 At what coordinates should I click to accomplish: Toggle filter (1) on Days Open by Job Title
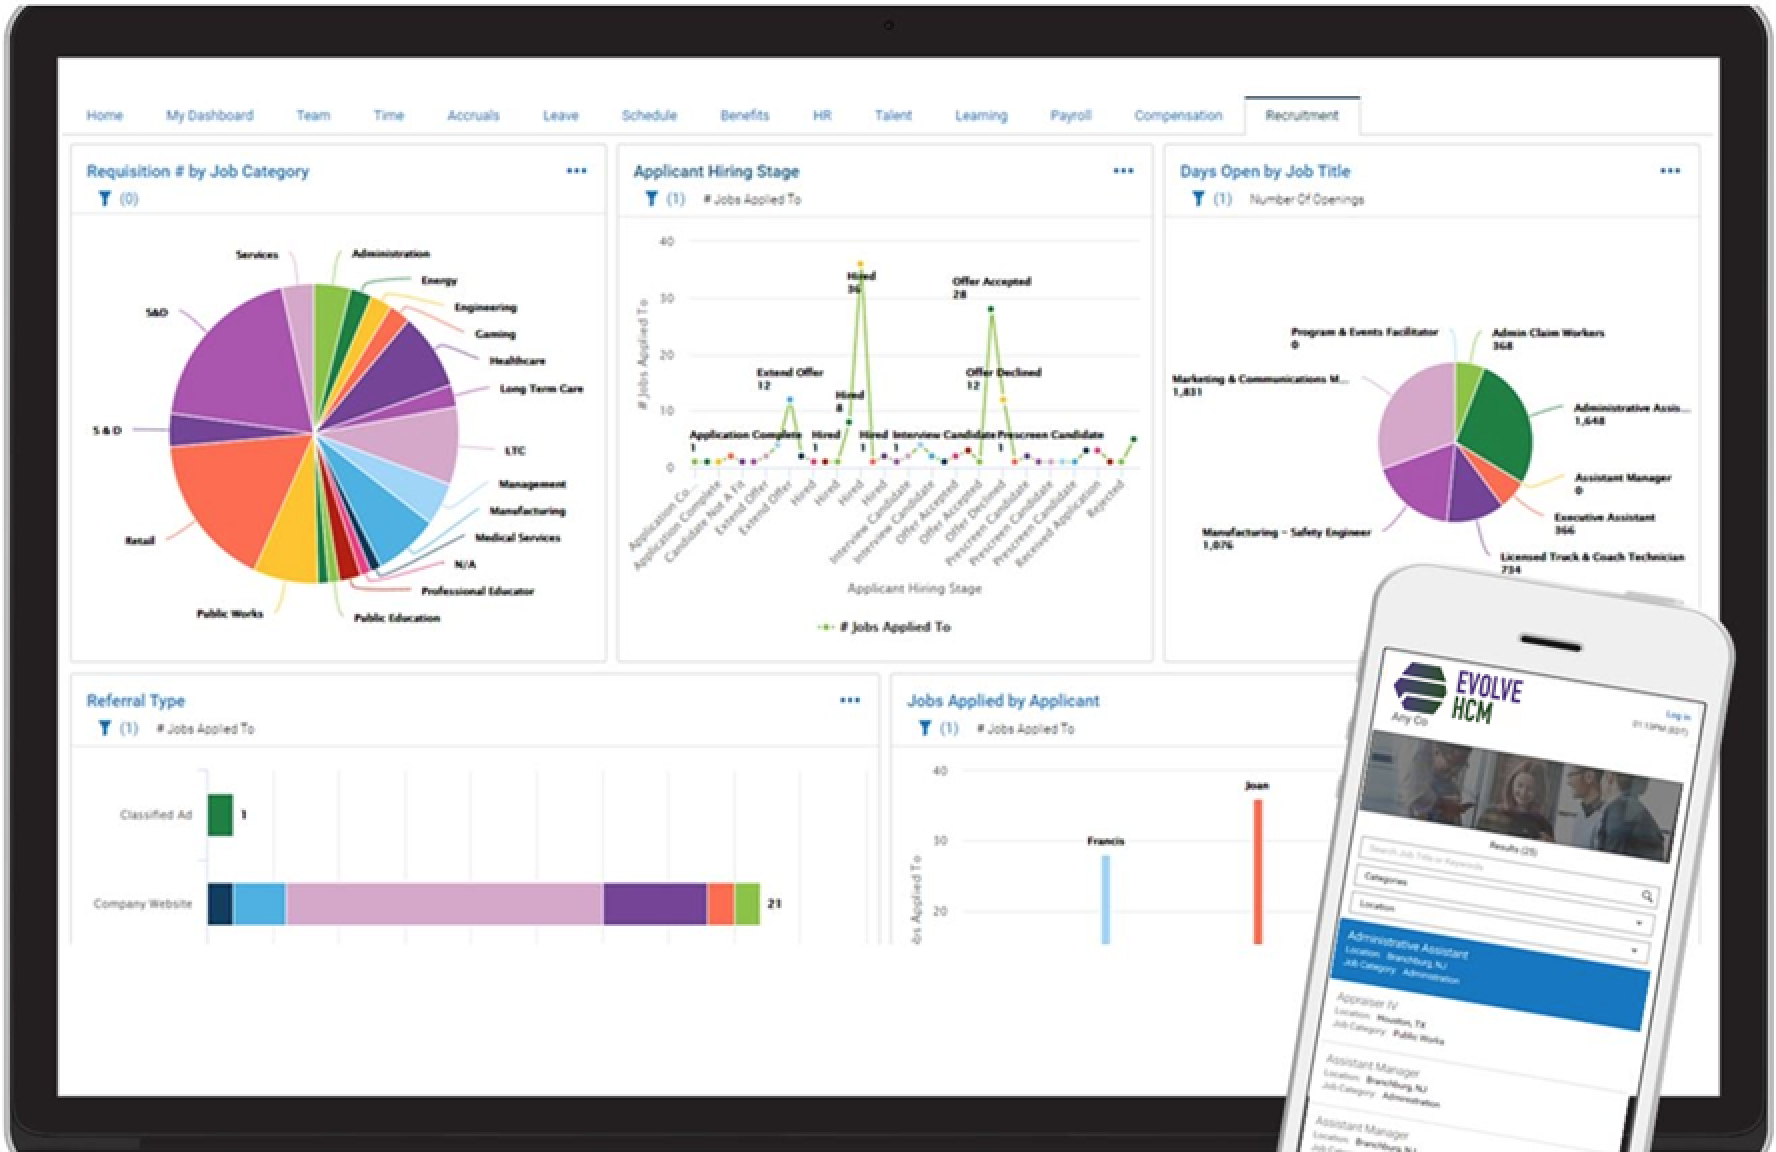[x=1222, y=199]
